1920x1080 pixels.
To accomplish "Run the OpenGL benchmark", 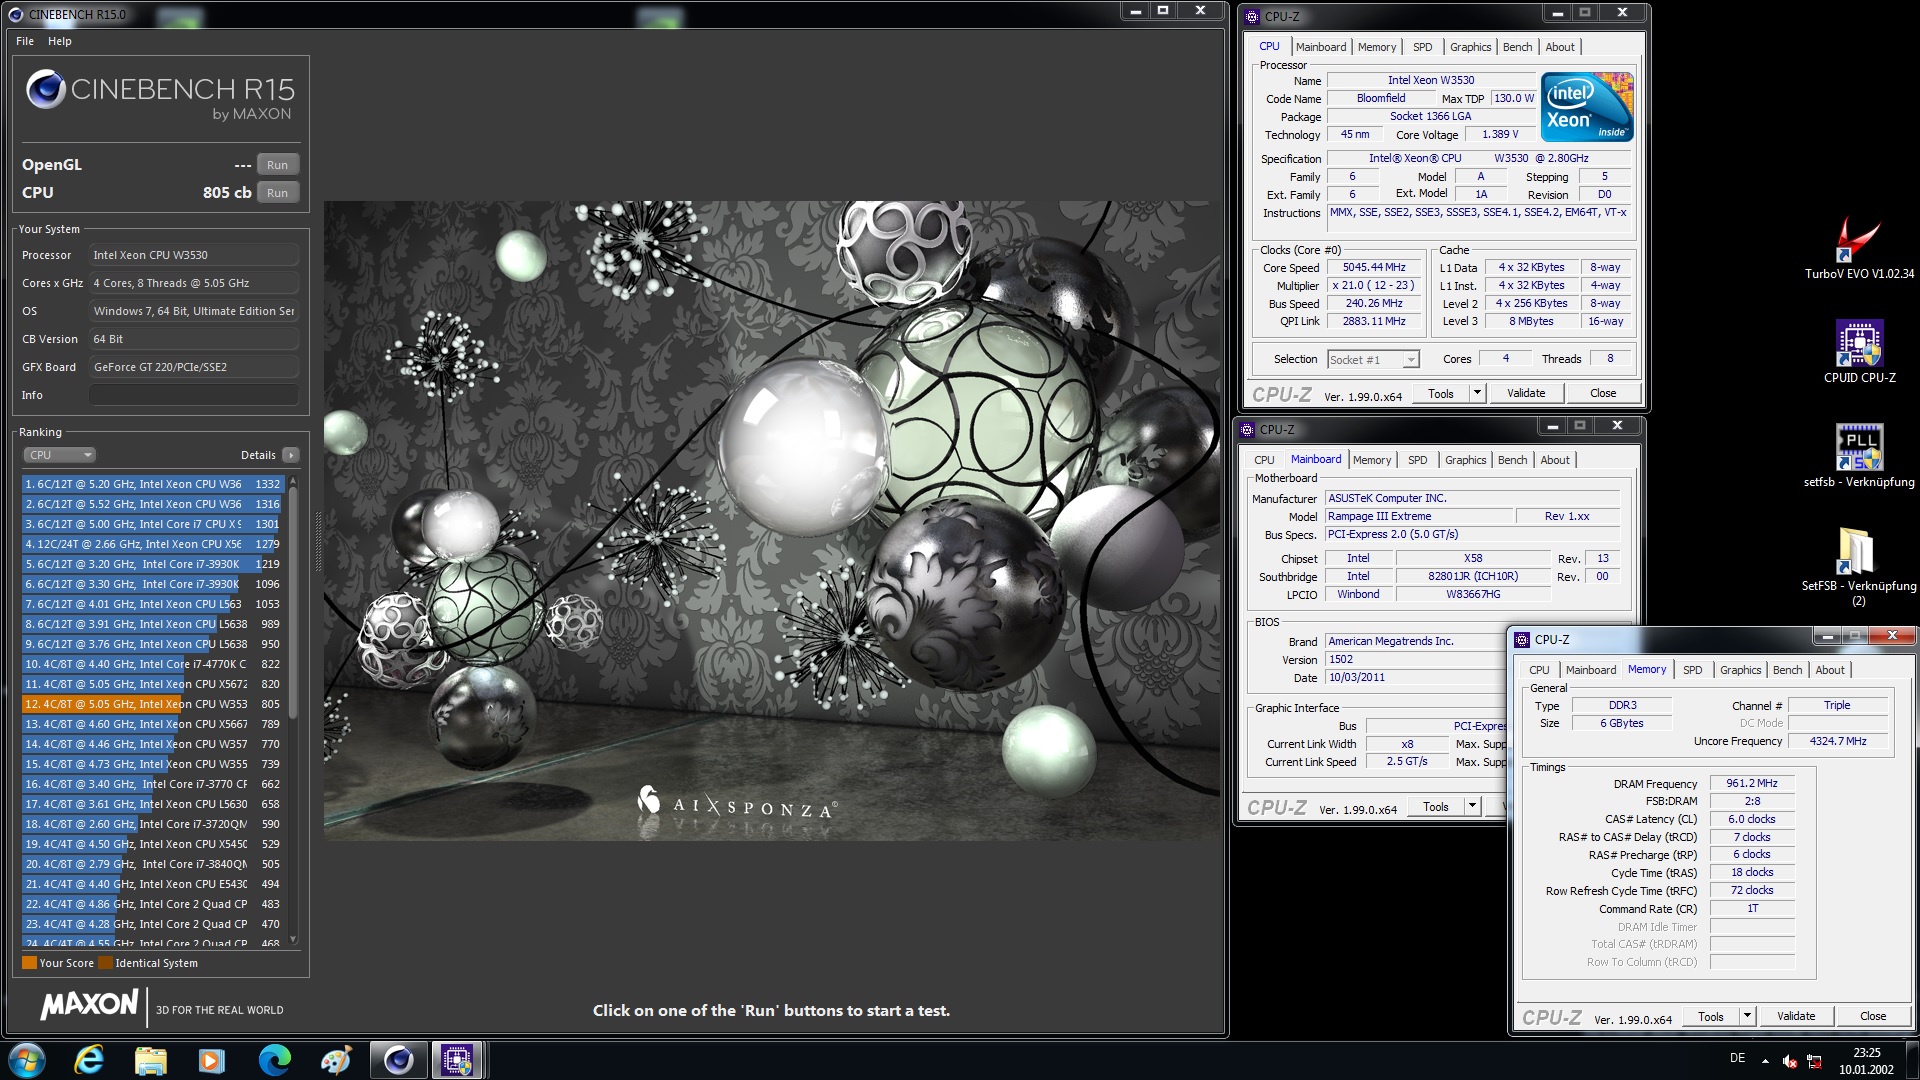I will coord(277,165).
